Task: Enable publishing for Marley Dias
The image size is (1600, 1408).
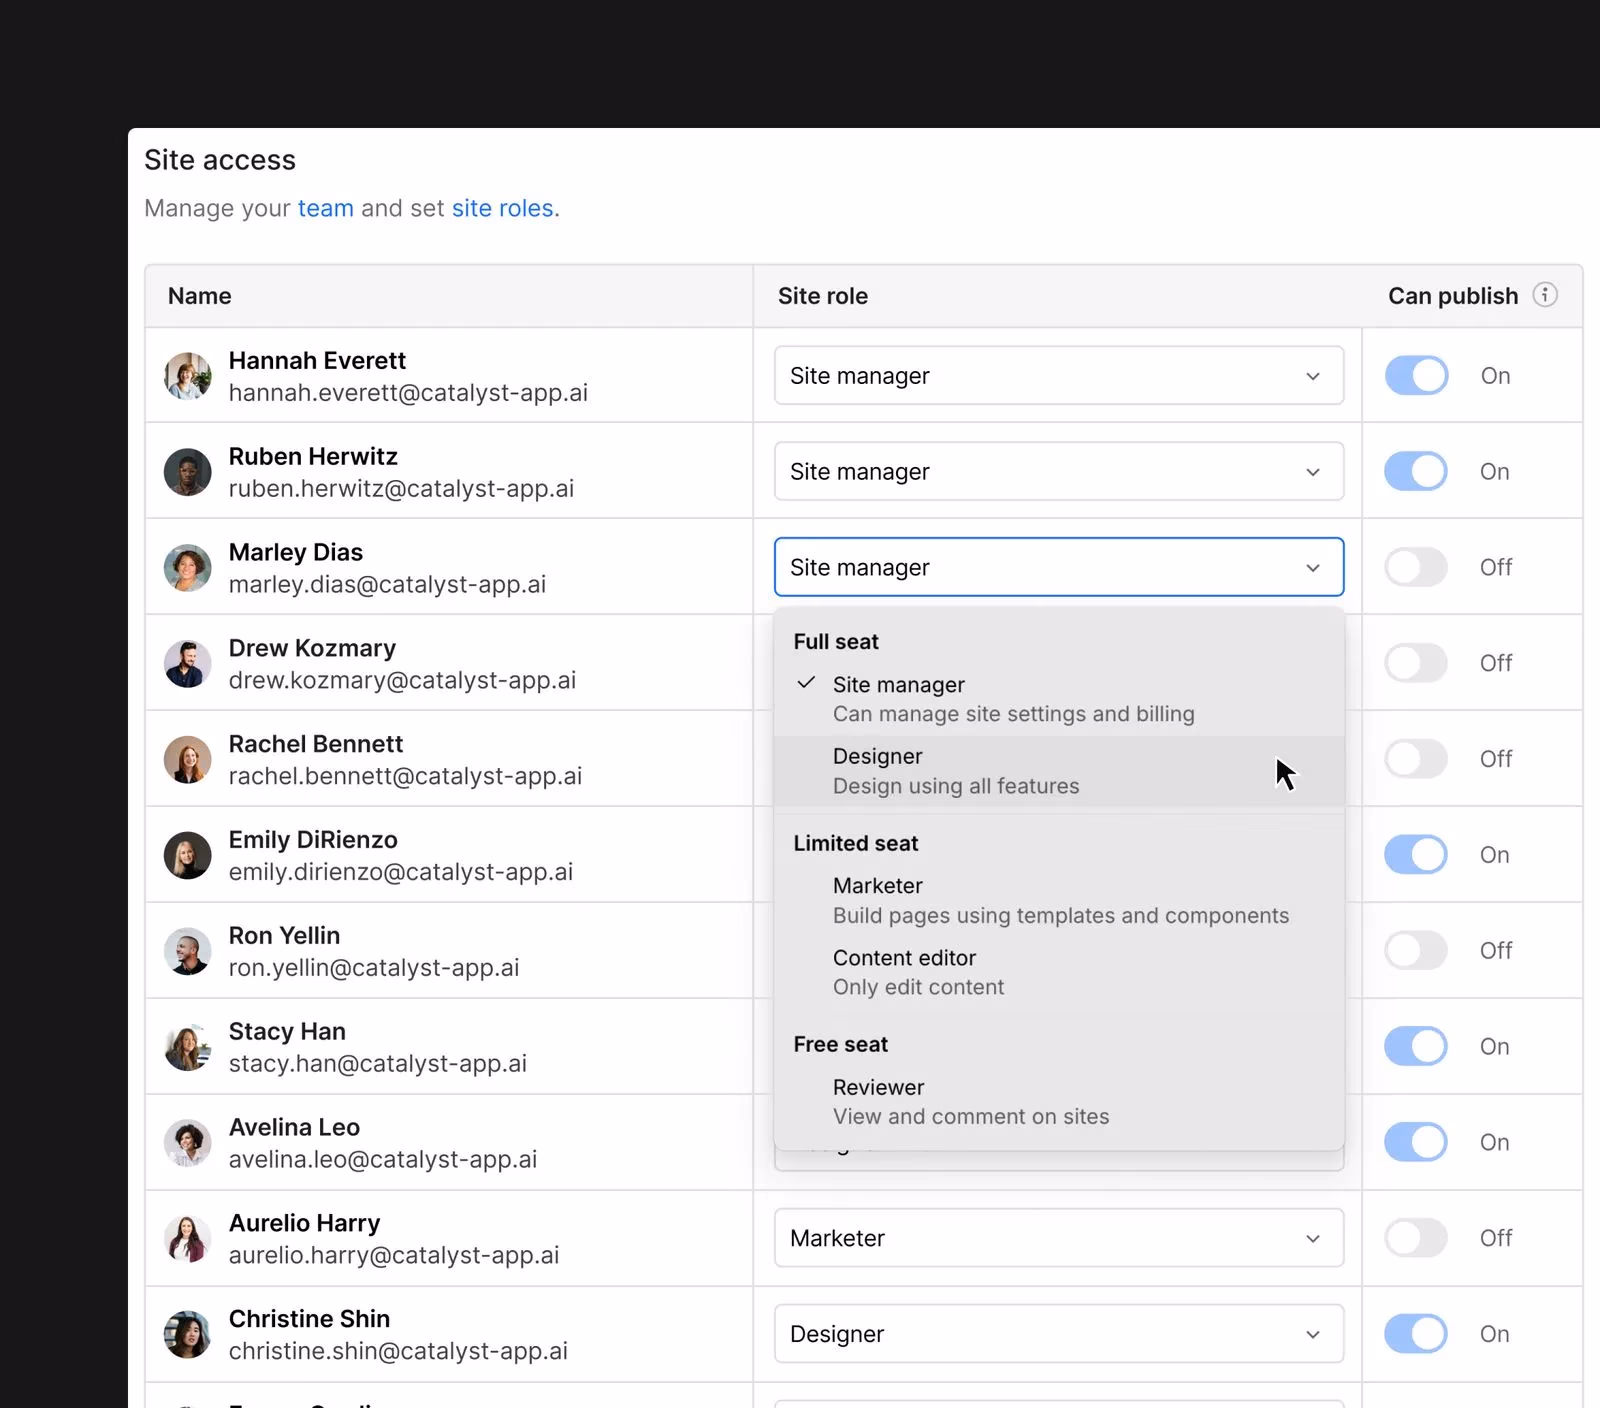Action: click(1416, 568)
